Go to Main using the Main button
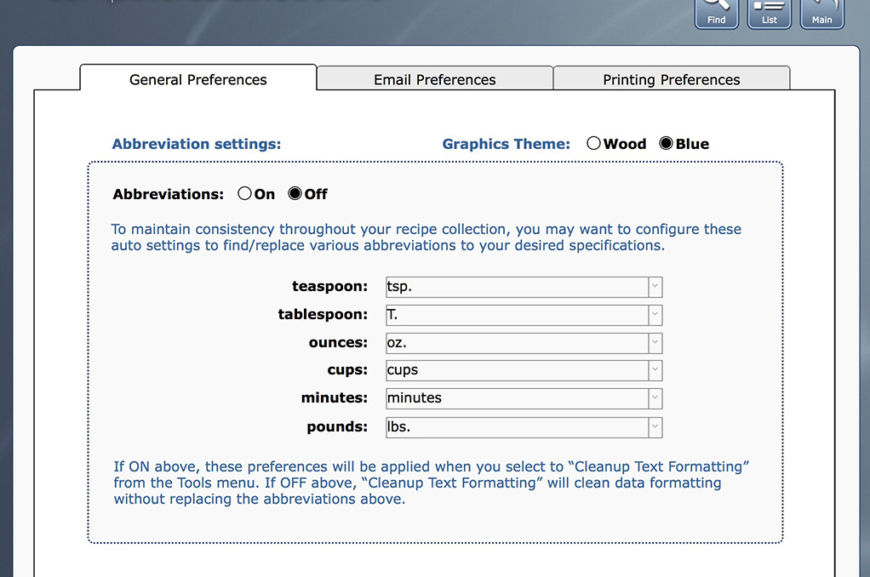 [822, 13]
